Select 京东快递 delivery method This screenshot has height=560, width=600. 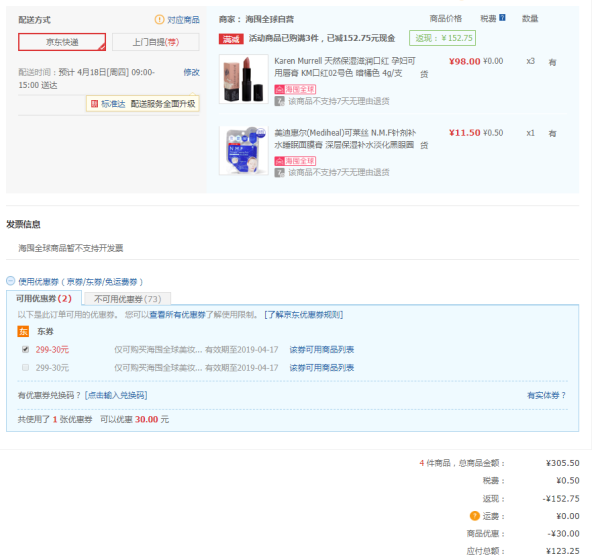point(62,42)
